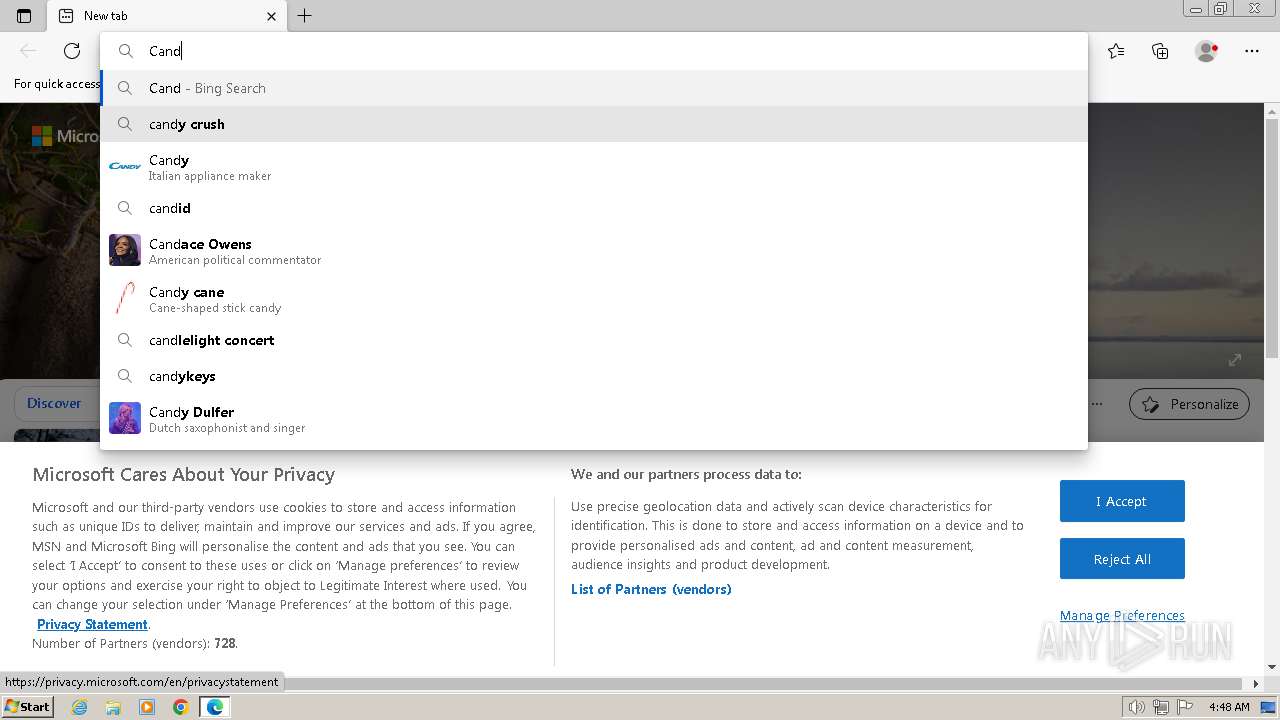This screenshot has width=1280, height=720.
Task: Refresh the page
Action: (x=72, y=51)
